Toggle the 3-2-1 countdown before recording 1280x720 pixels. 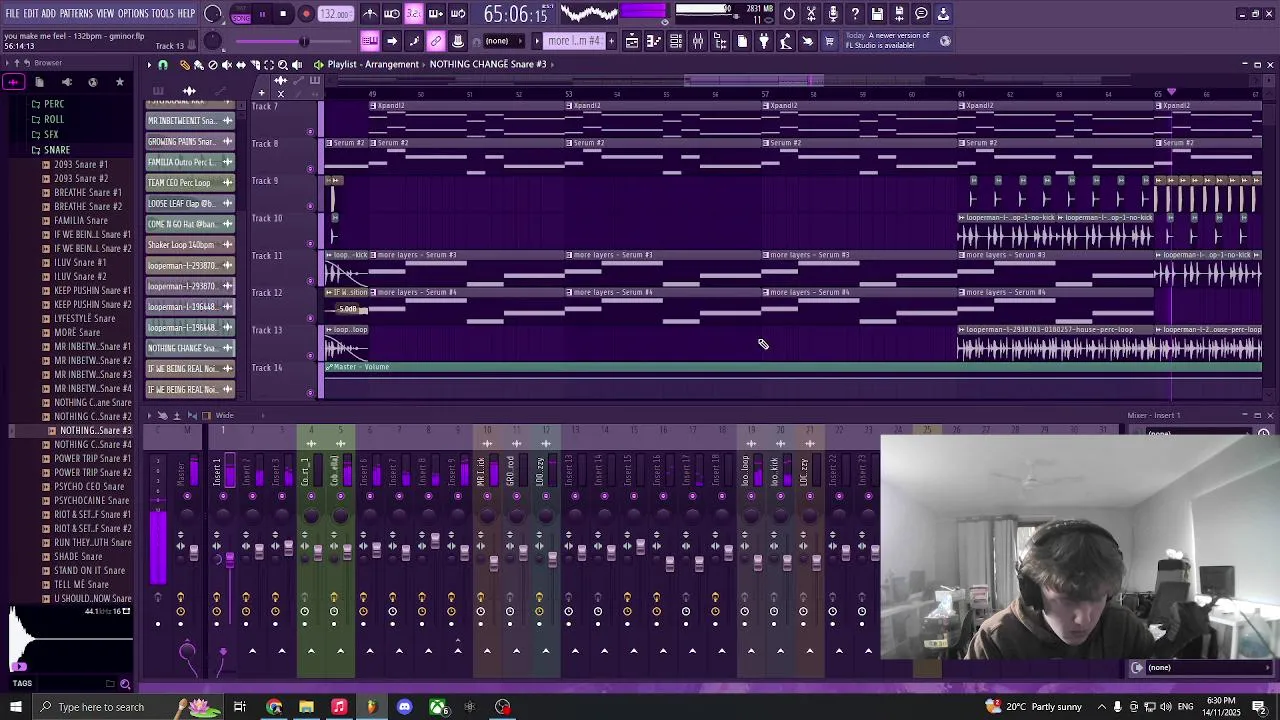414,14
